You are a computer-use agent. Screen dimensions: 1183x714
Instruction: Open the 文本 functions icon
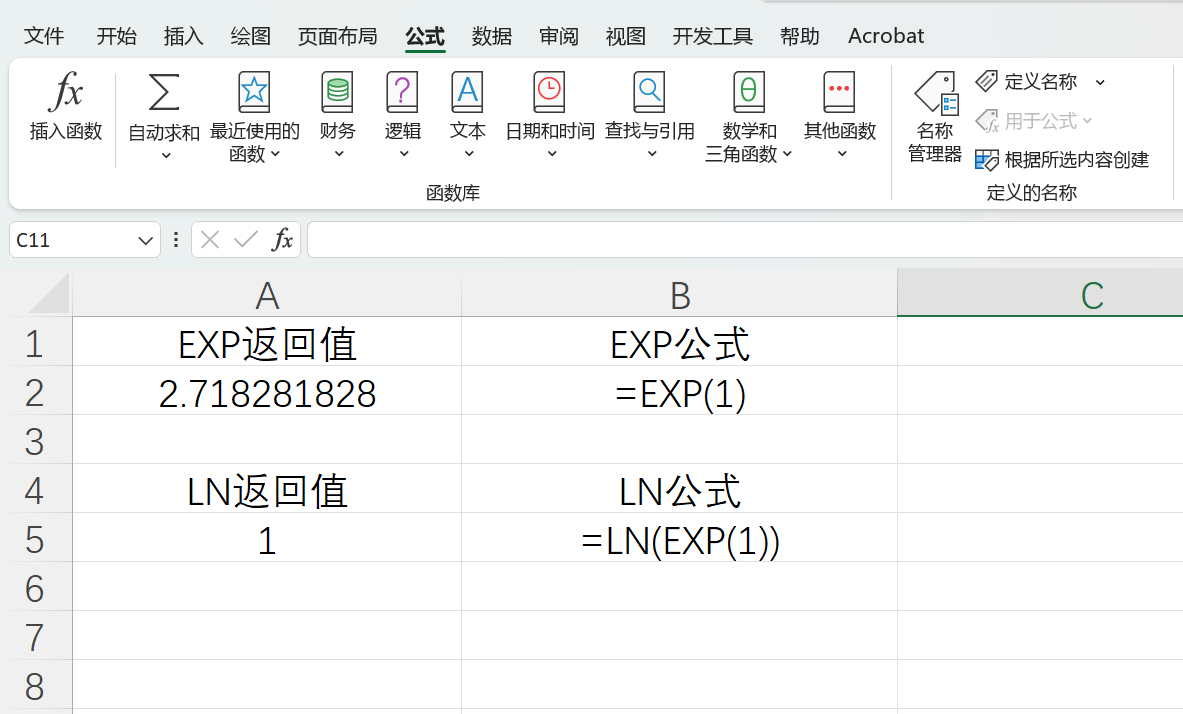[467, 92]
